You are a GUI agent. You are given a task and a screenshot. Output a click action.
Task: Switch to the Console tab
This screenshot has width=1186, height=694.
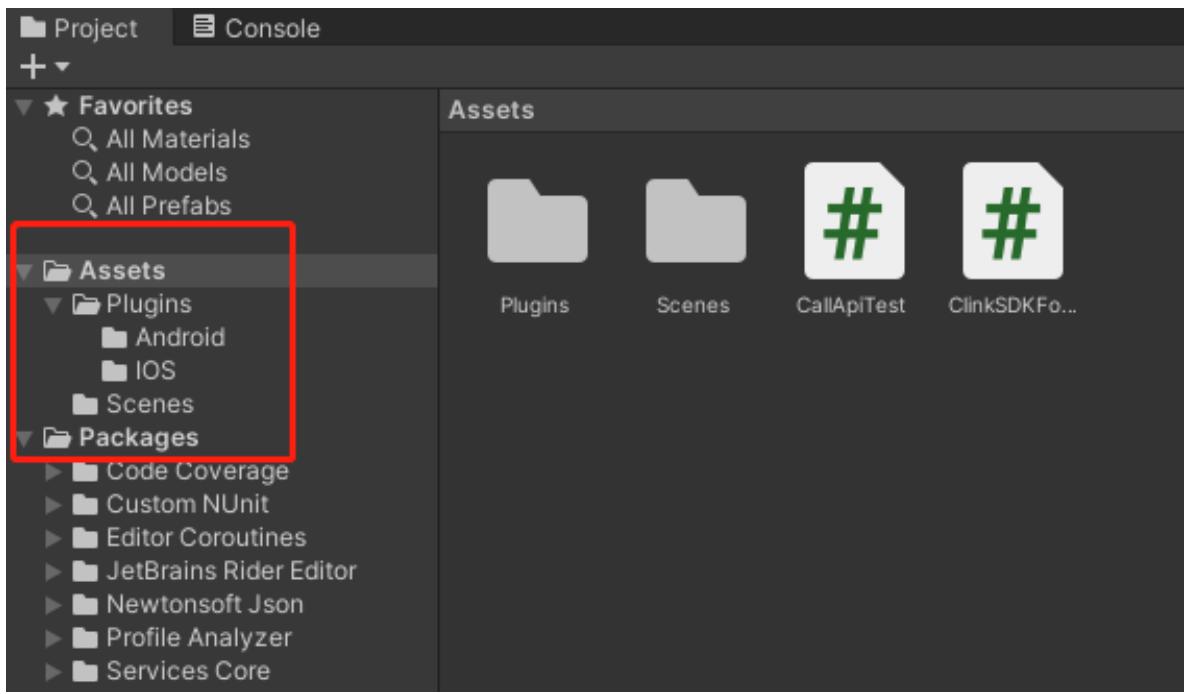point(255,29)
